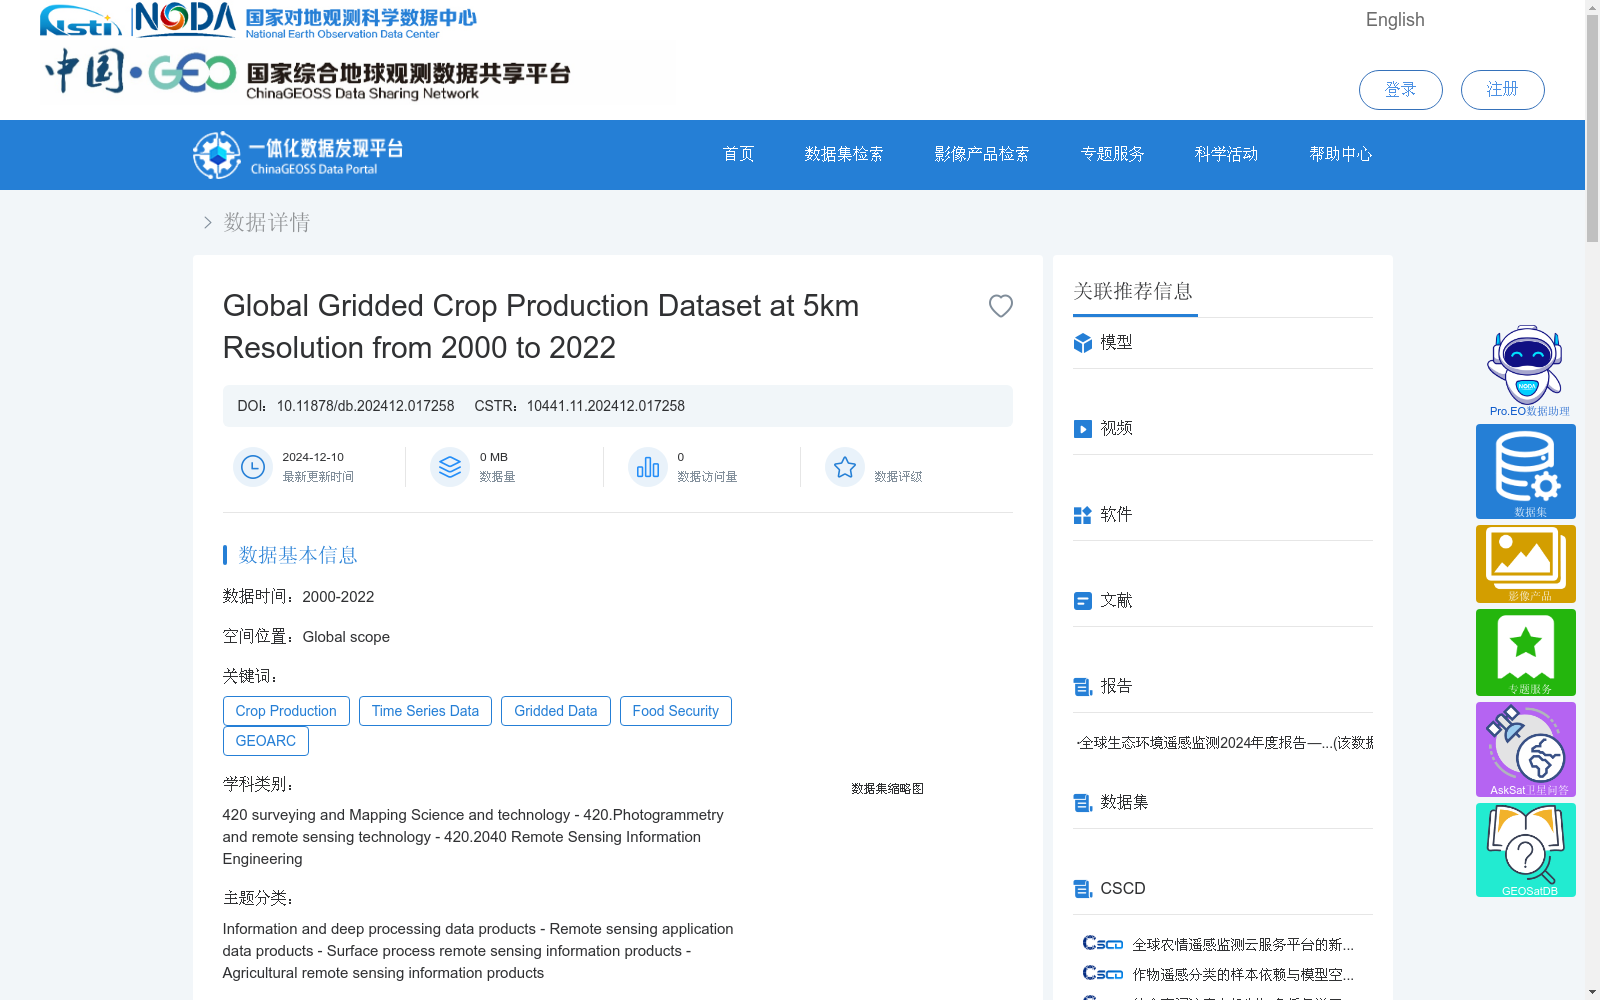This screenshot has height=1000, width=1600.
Task: Click the heart favorite icon beside dataset title
Action: pyautogui.click(x=1000, y=306)
